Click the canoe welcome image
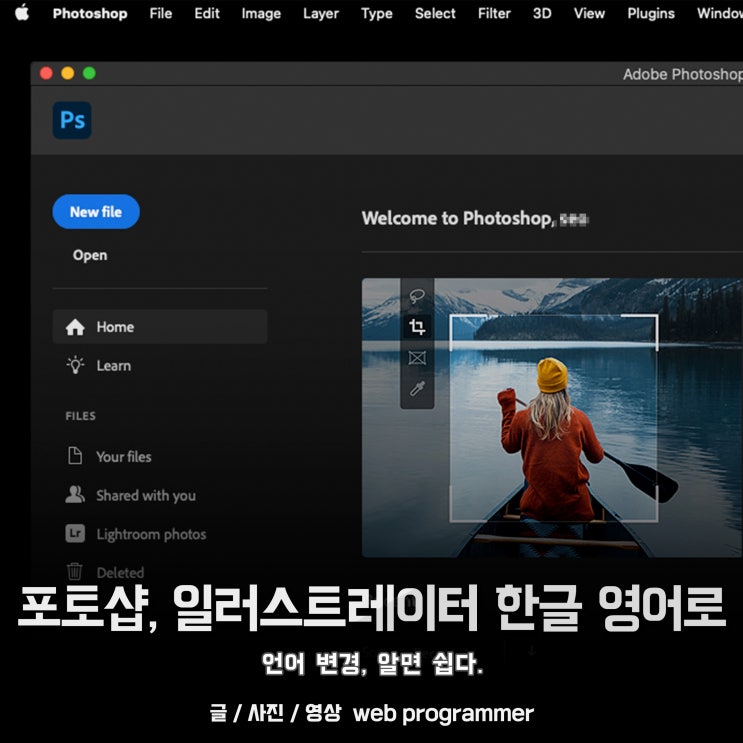 [553, 418]
